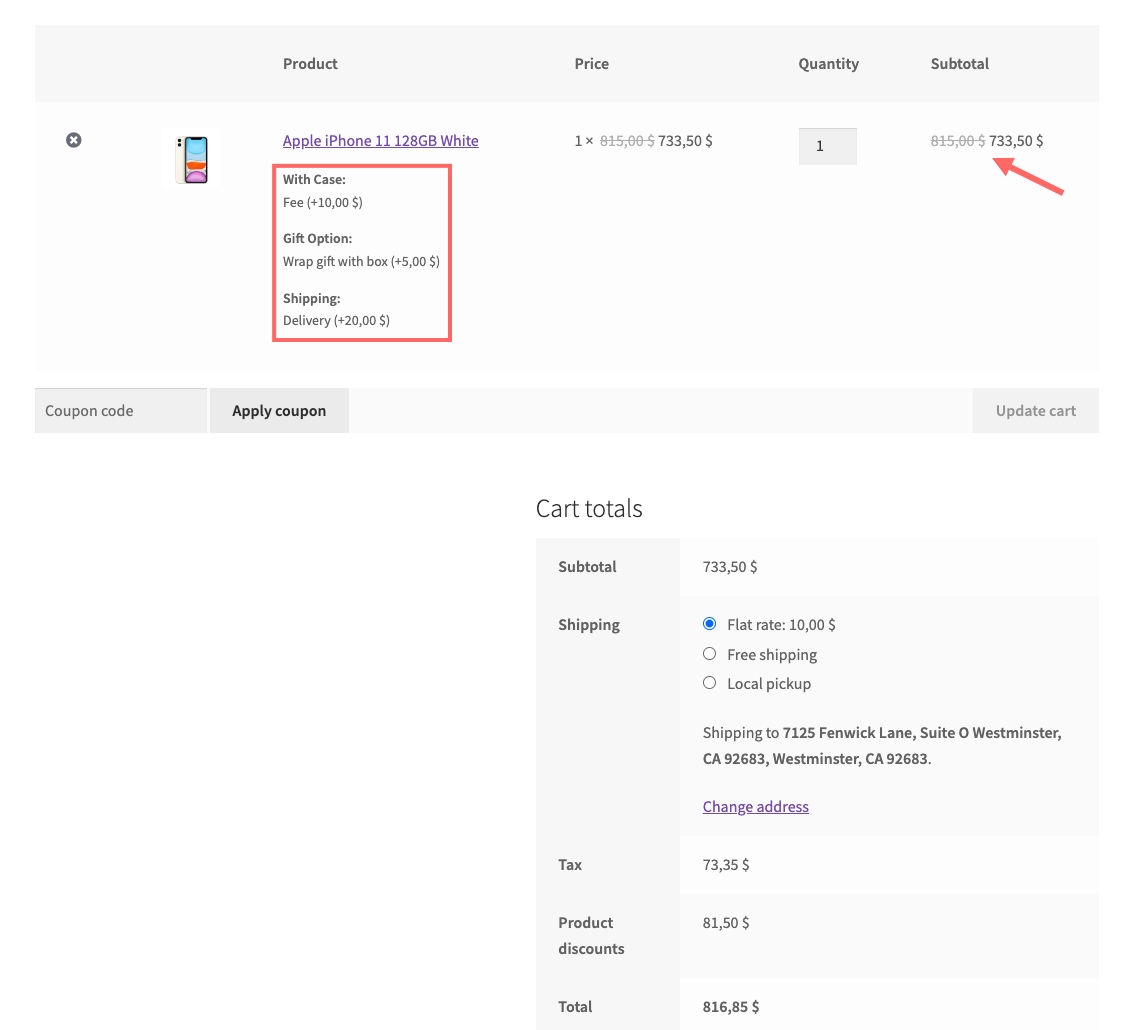This screenshot has height=1030, width=1130.
Task: Choose the Free shipping radio button
Action: coord(710,654)
